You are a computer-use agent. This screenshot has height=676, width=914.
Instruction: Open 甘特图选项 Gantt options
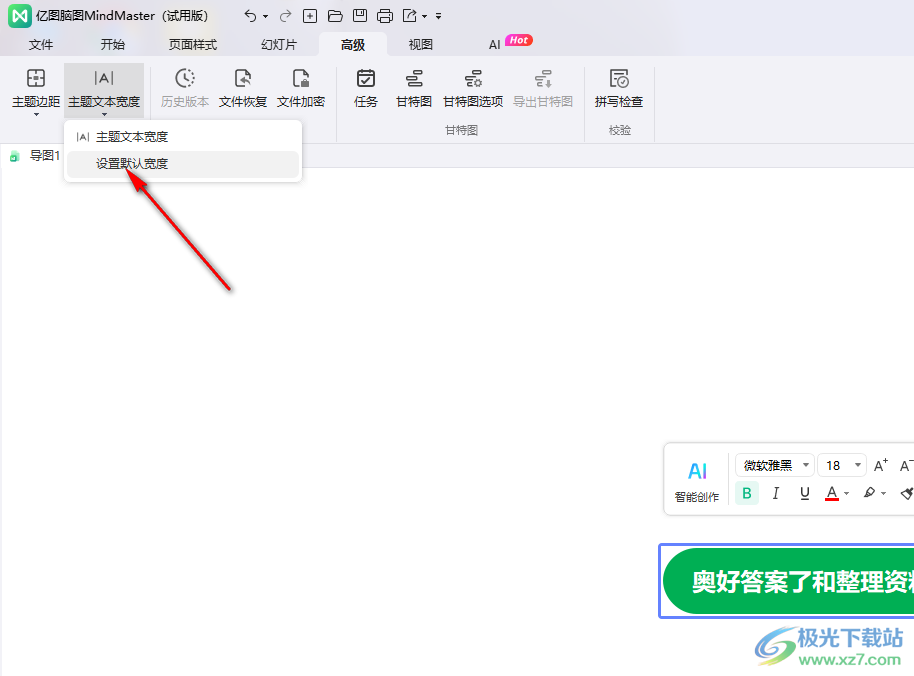coord(473,89)
